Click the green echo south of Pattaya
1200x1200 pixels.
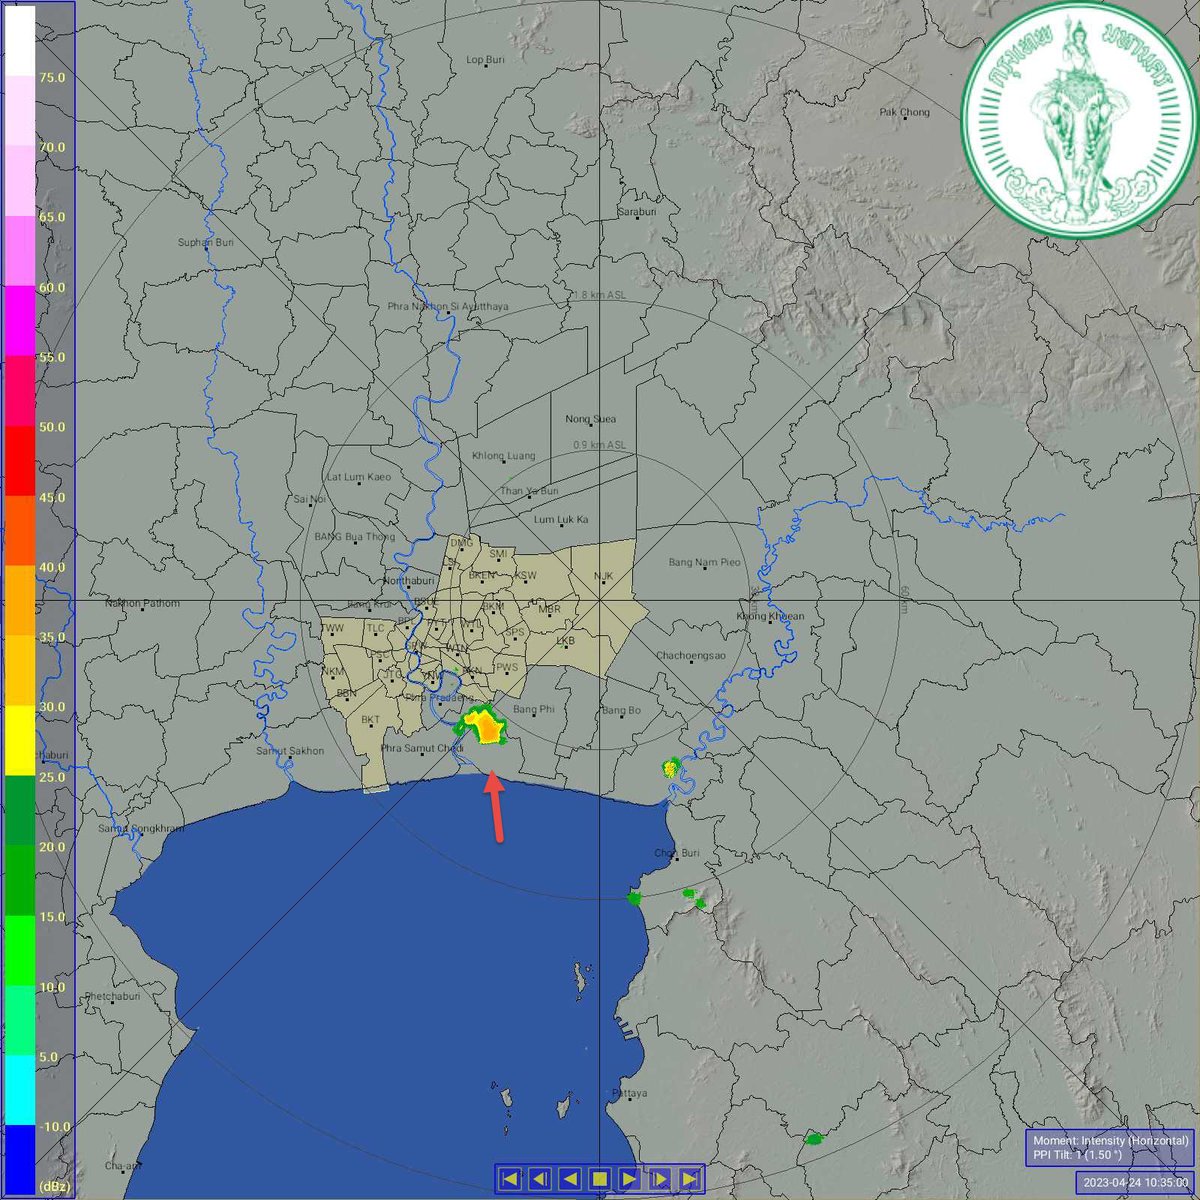pyautogui.click(x=815, y=1138)
